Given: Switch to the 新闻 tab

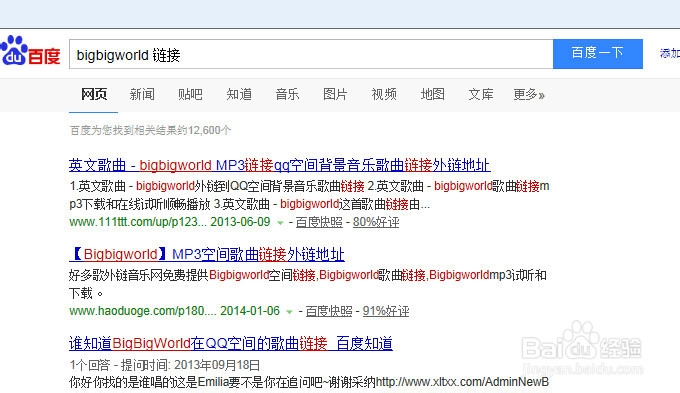Looking at the screenshot, I should (x=142, y=94).
